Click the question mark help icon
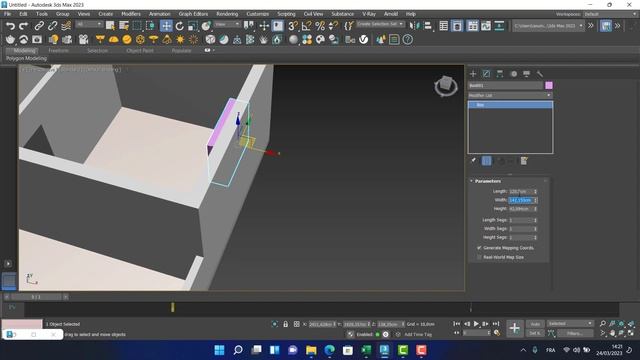640x360 pixels. pos(407,40)
